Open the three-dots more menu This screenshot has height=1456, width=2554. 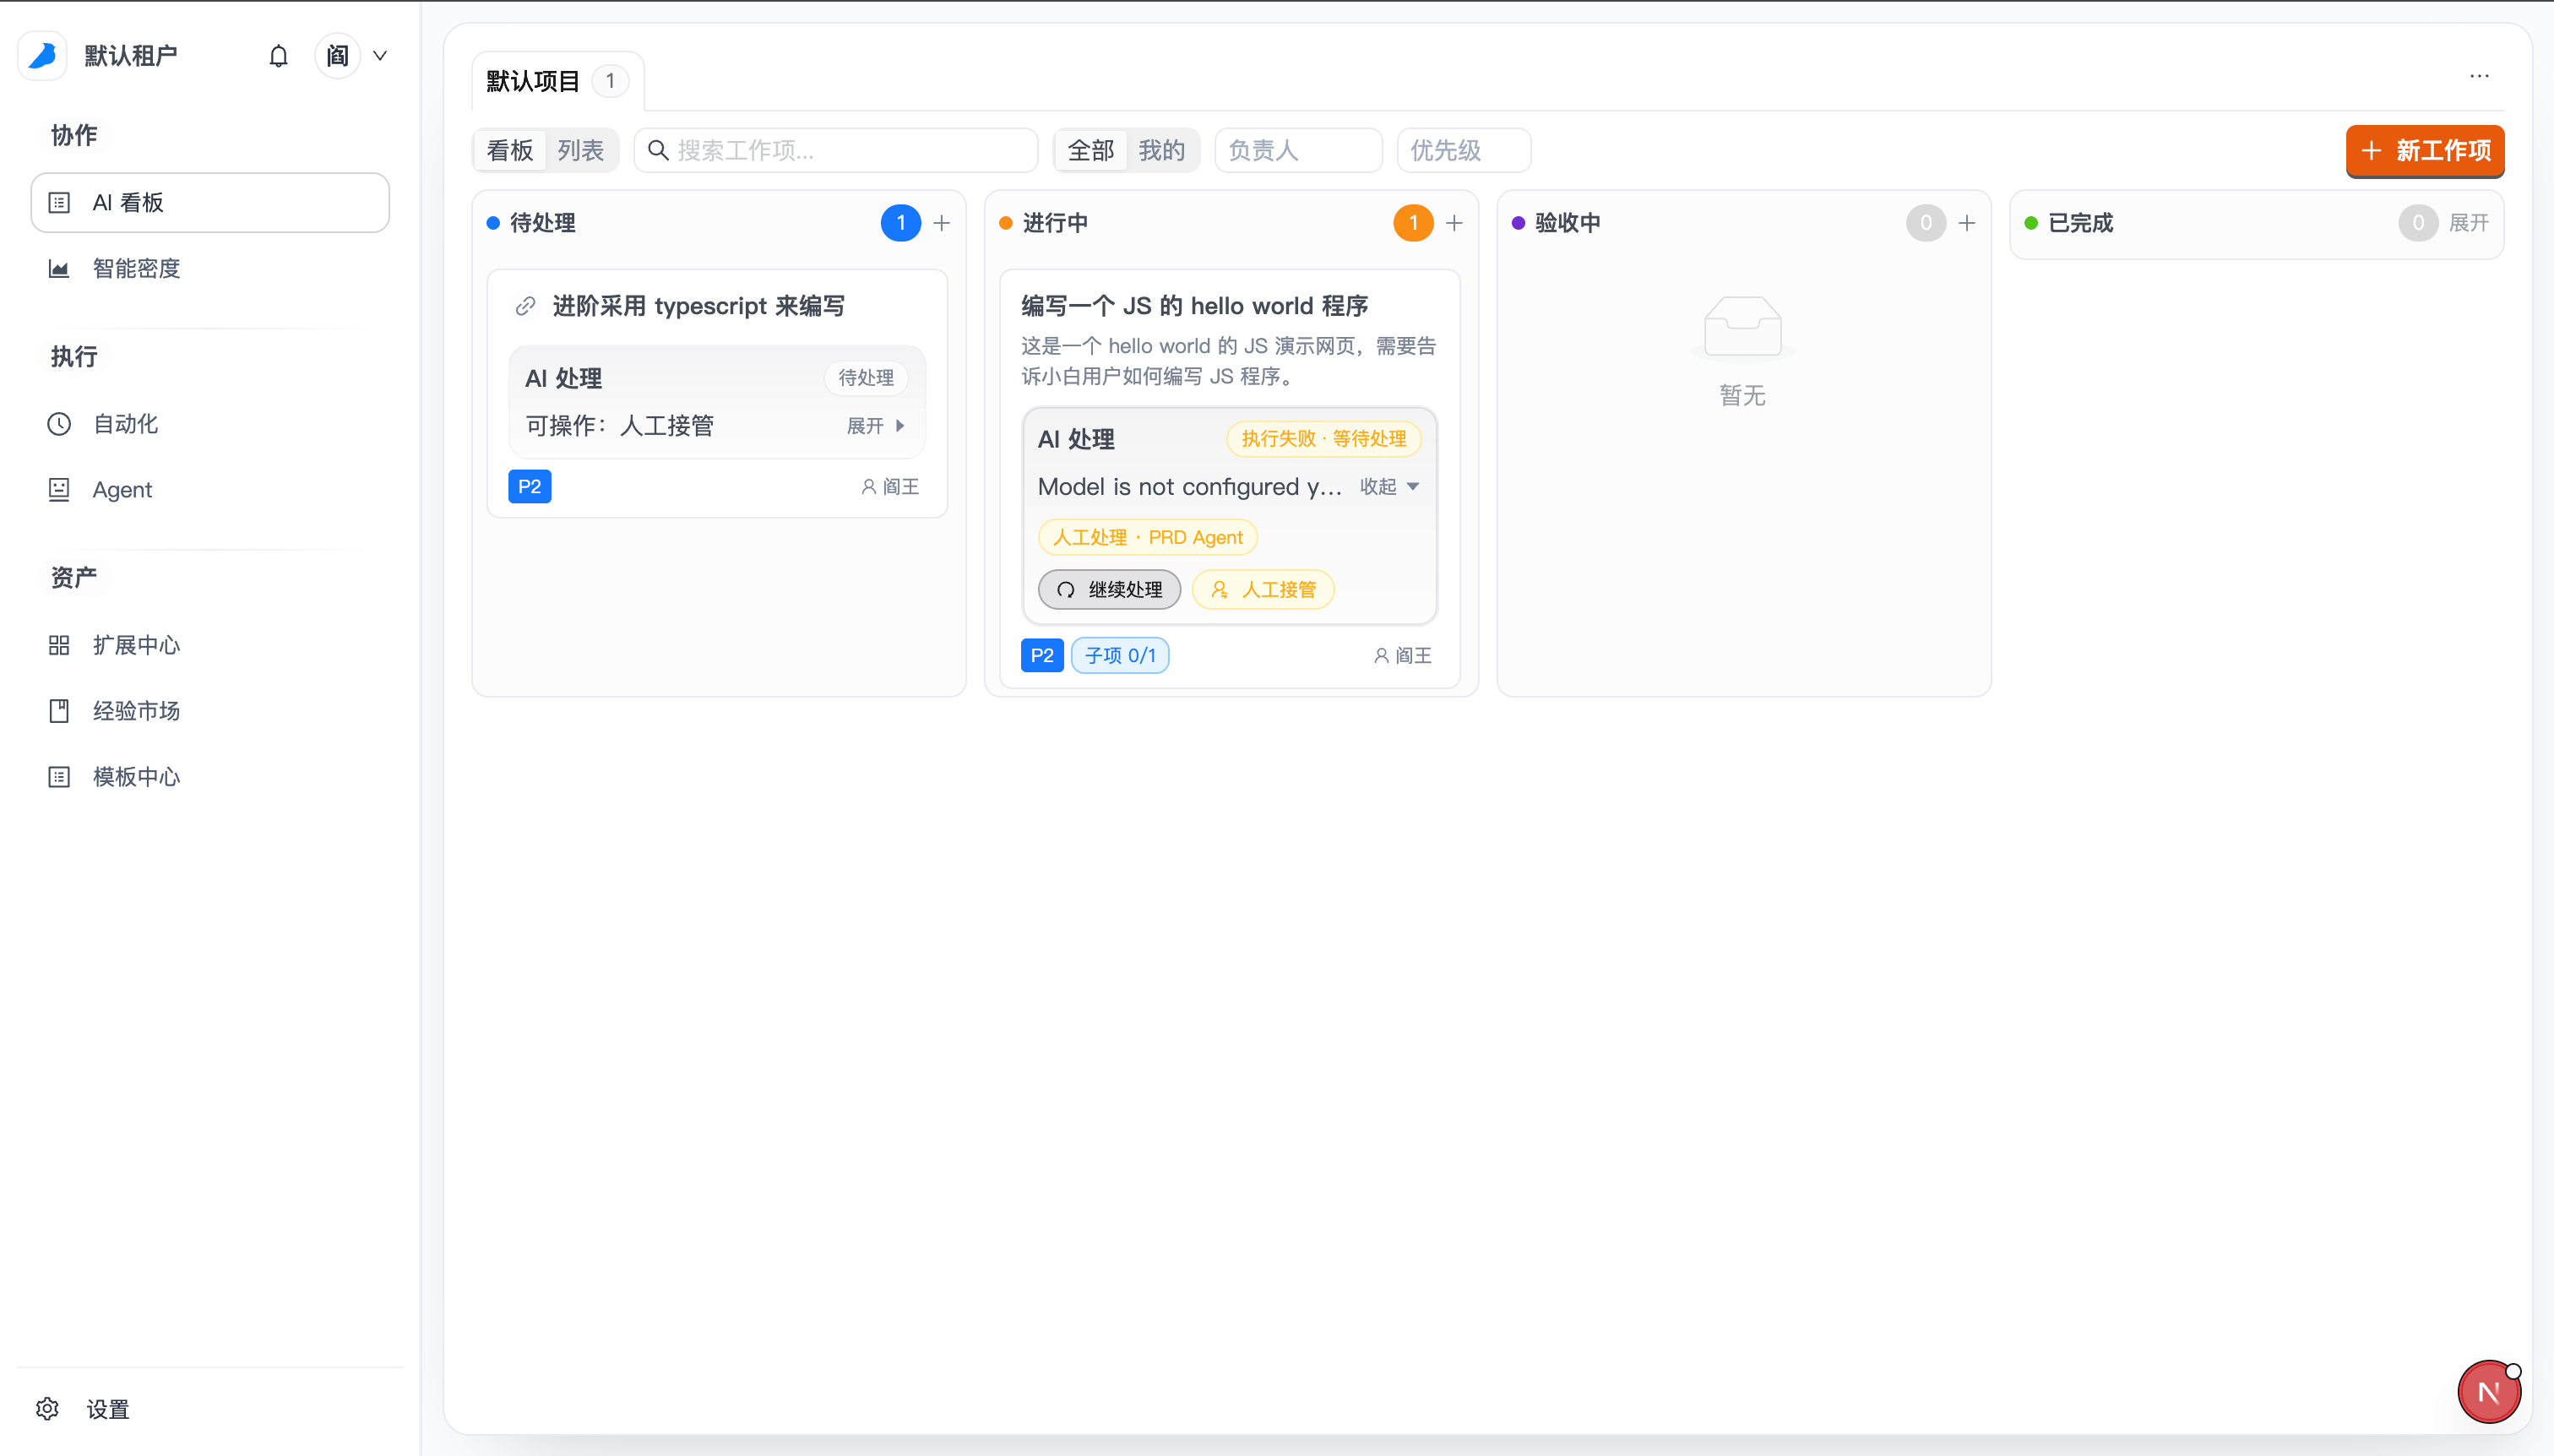pyautogui.click(x=2479, y=76)
